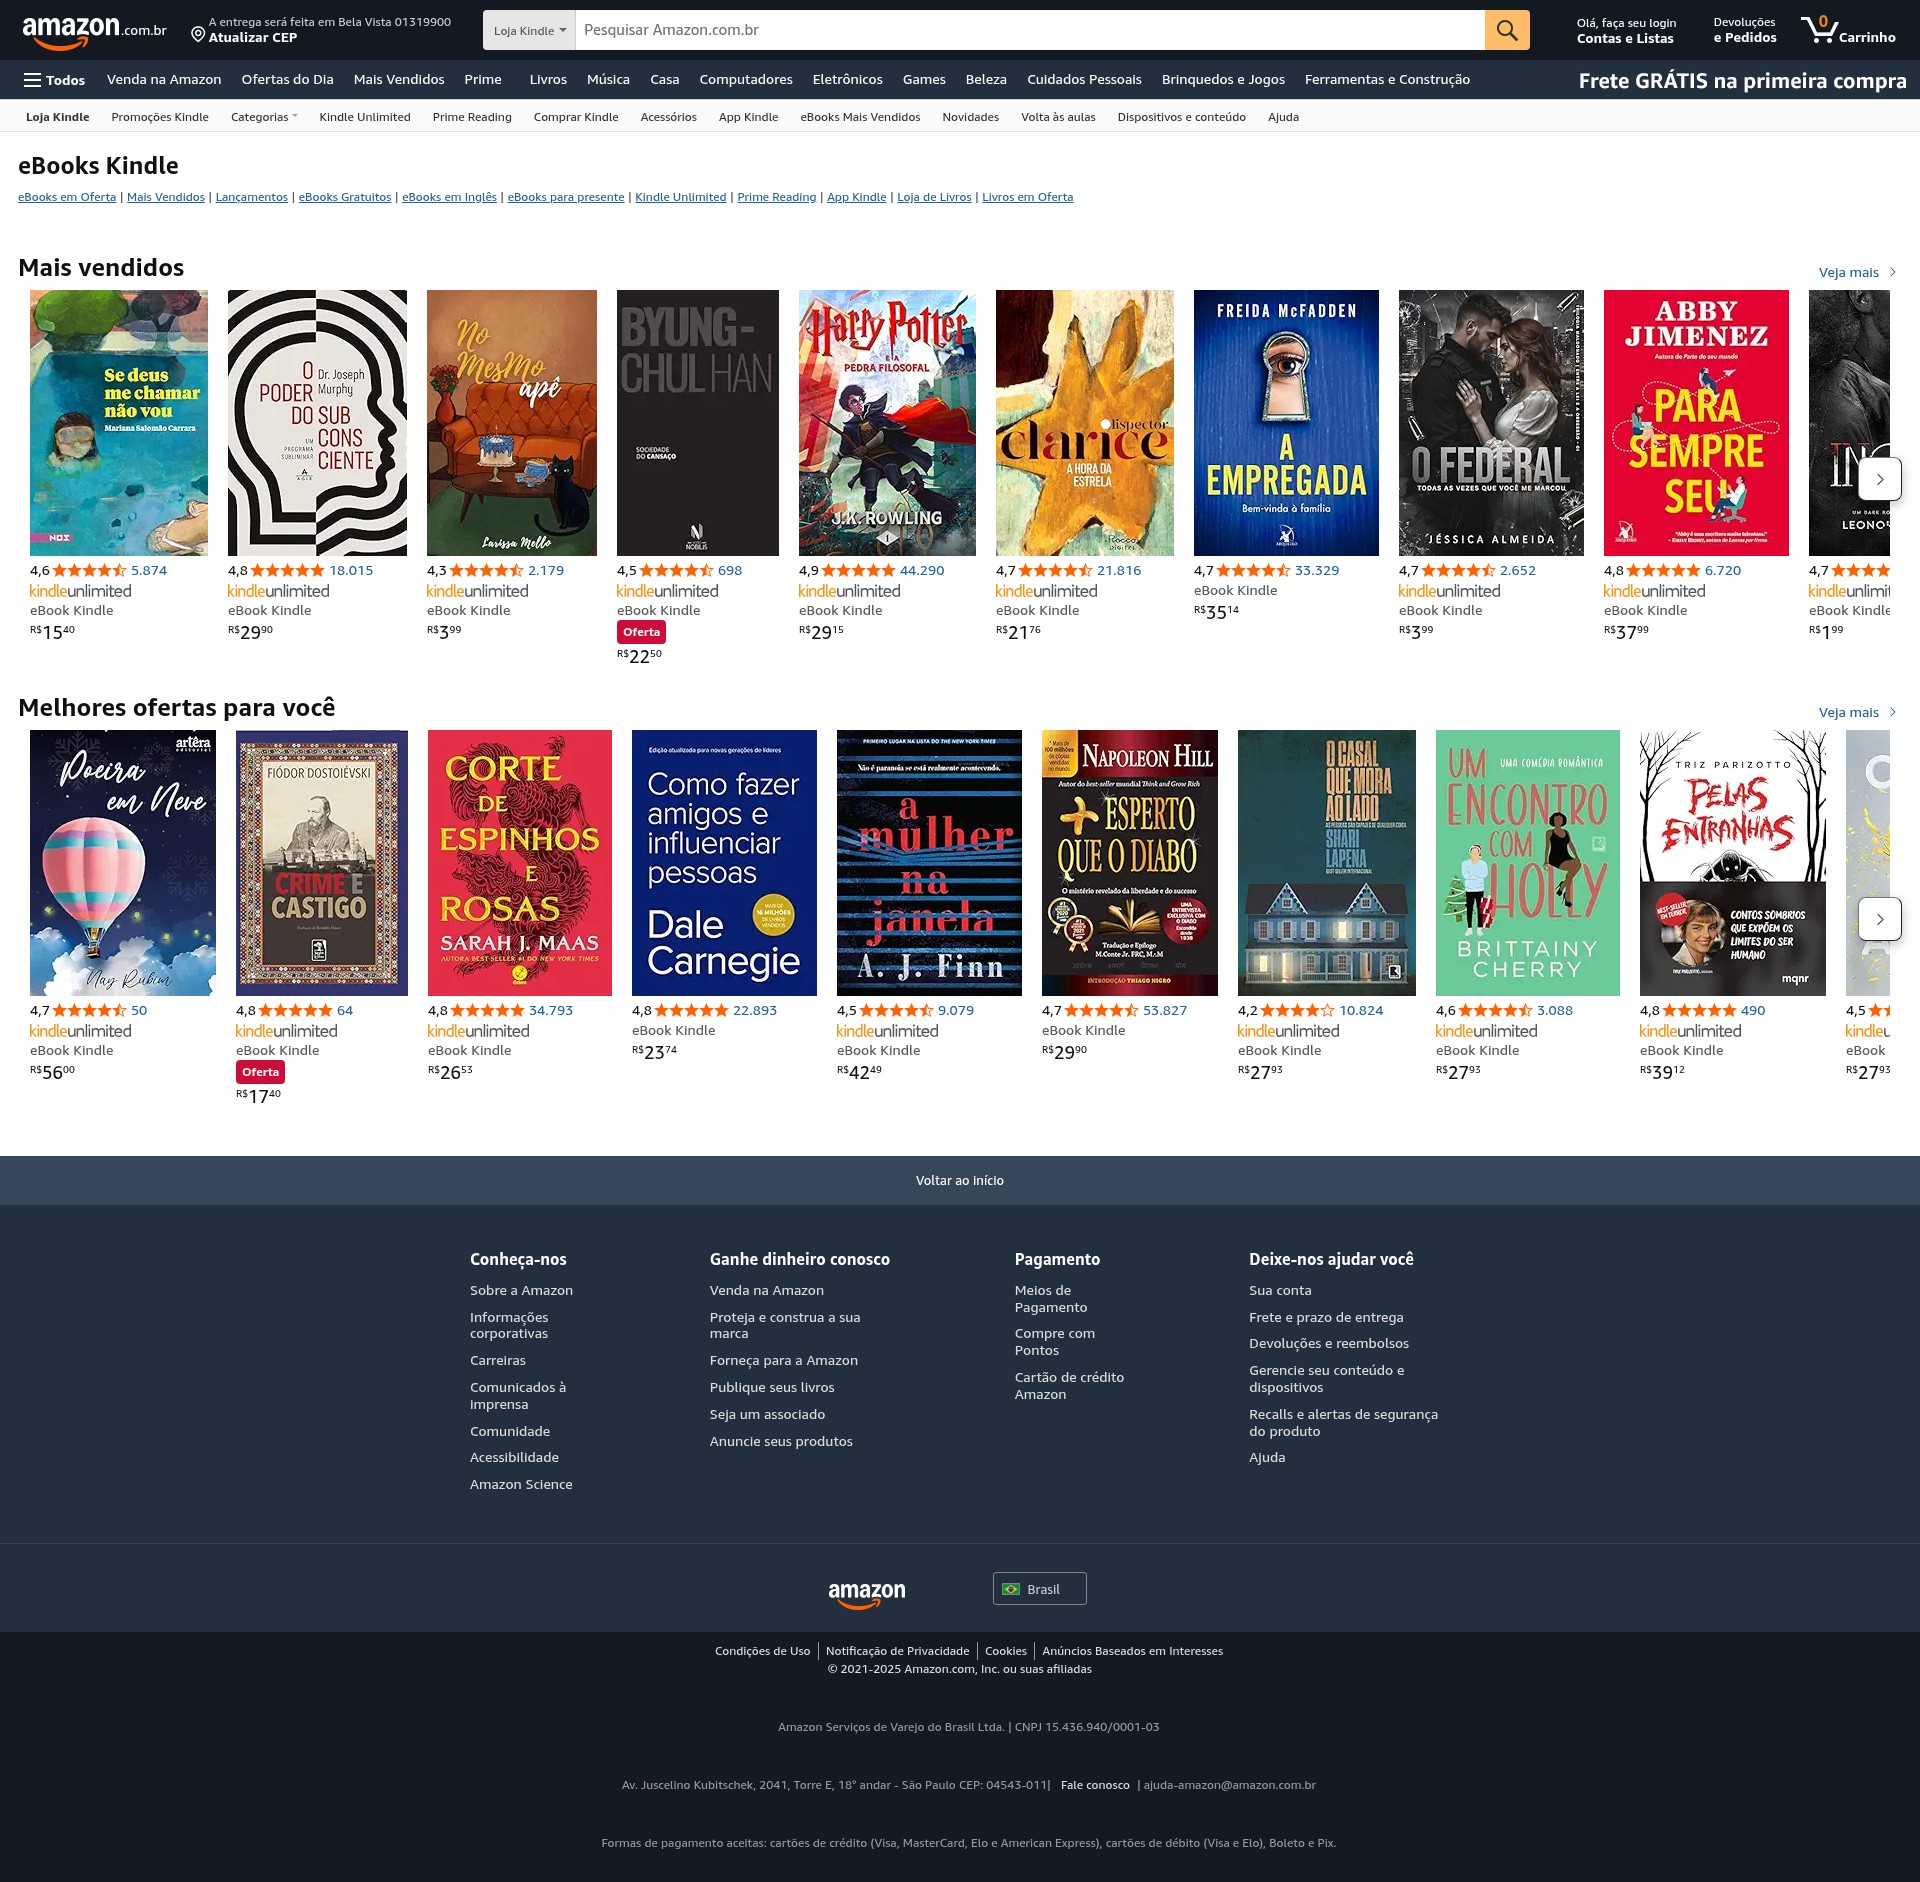1920x1882 pixels.
Task: Click eBooks em Inglês link
Action: click(449, 197)
